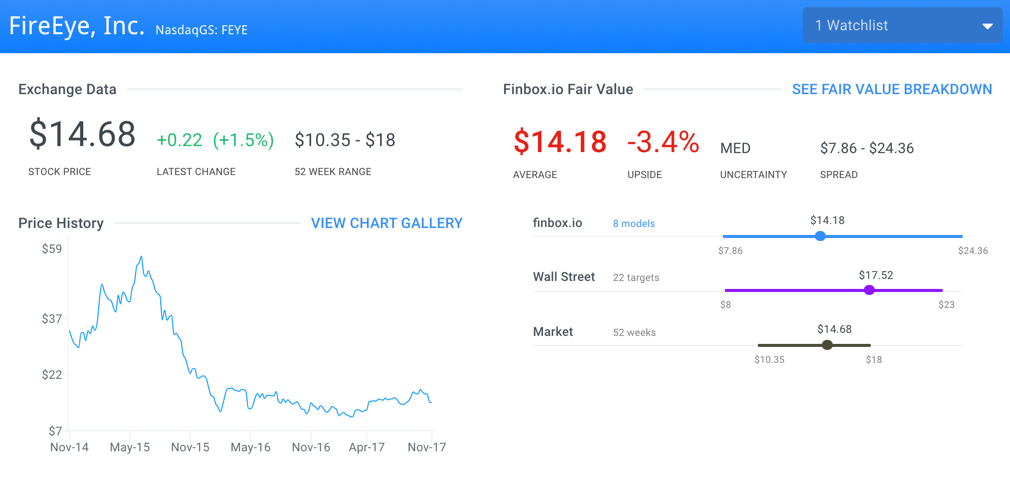The image size is (1010, 482).
Task: Click the Watchlist dropdown arrow icon
Action: pos(987,26)
